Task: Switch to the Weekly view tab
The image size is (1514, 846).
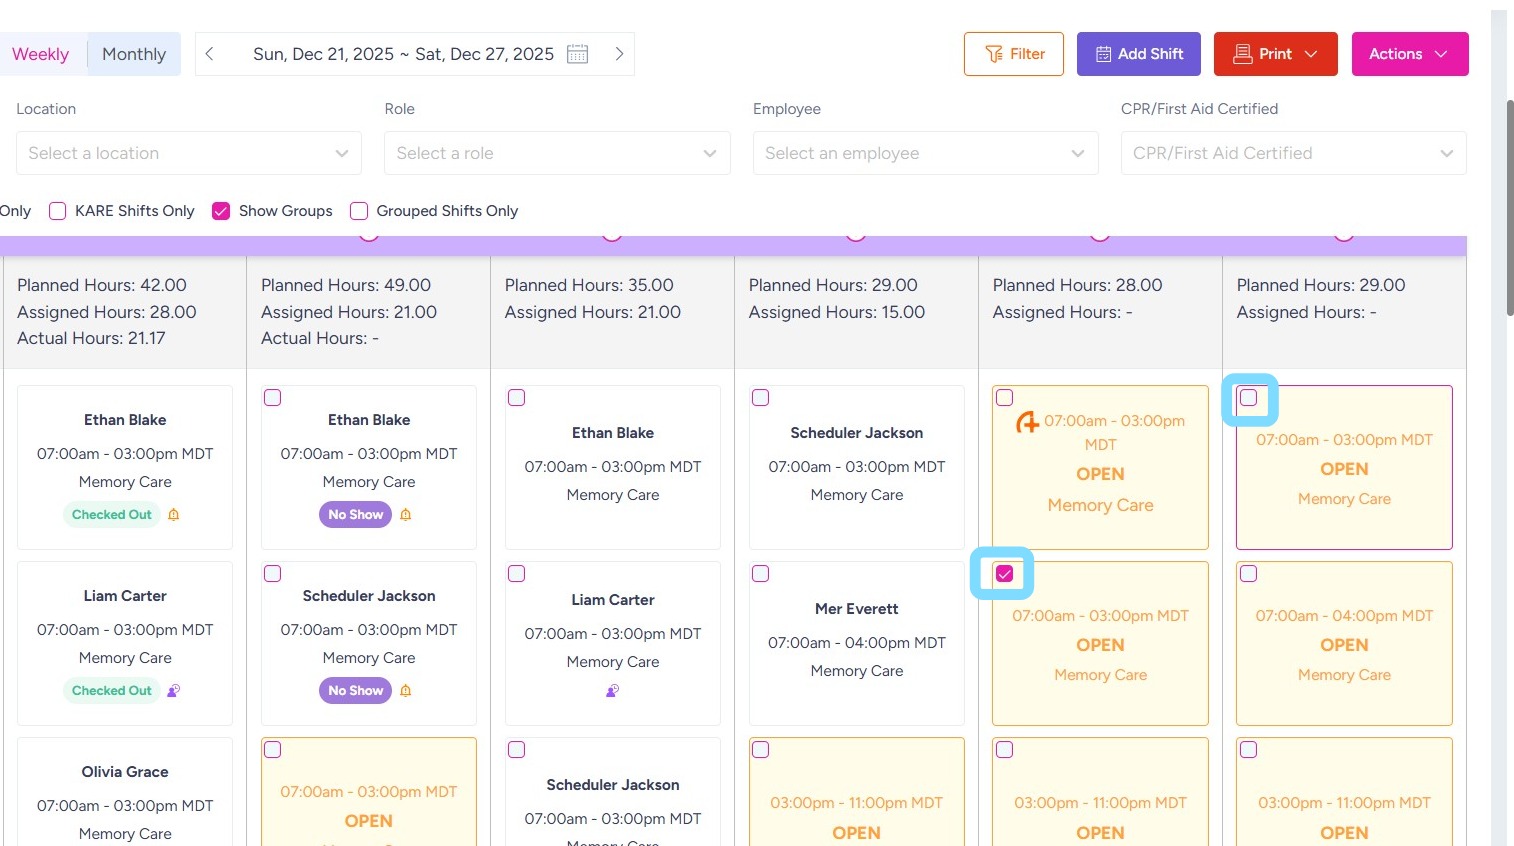Action: coord(41,54)
